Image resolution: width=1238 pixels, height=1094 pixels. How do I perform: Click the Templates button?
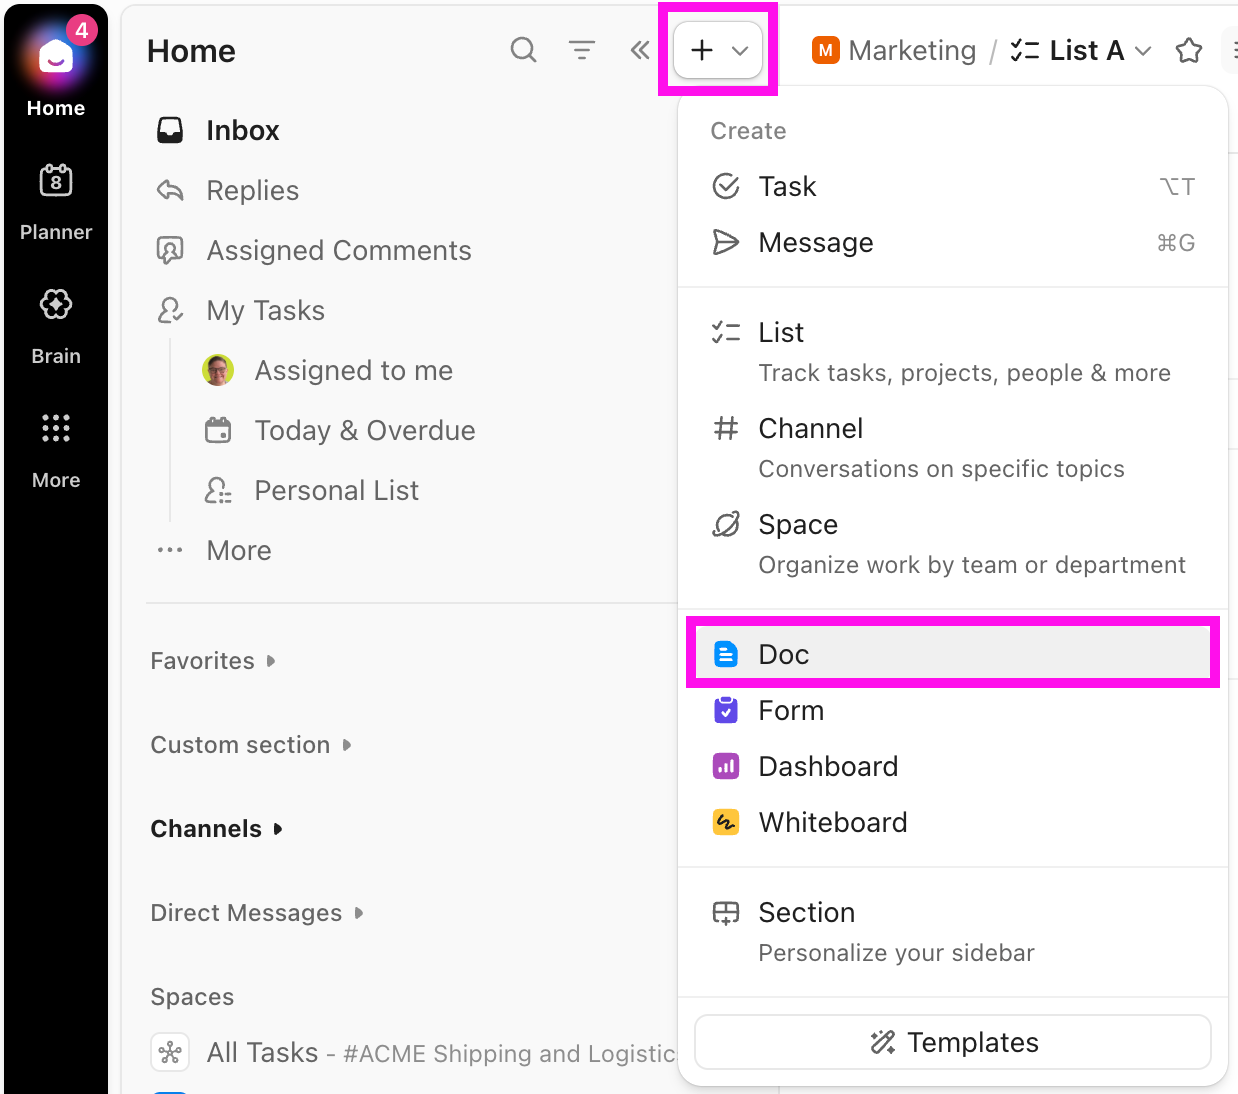click(952, 1041)
